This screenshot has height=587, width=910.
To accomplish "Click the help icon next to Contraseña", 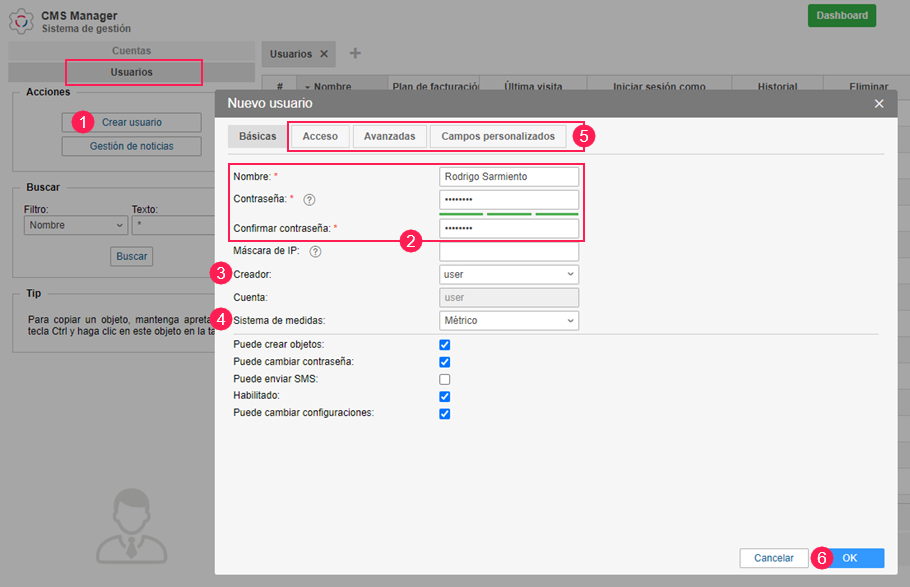I will point(309,200).
